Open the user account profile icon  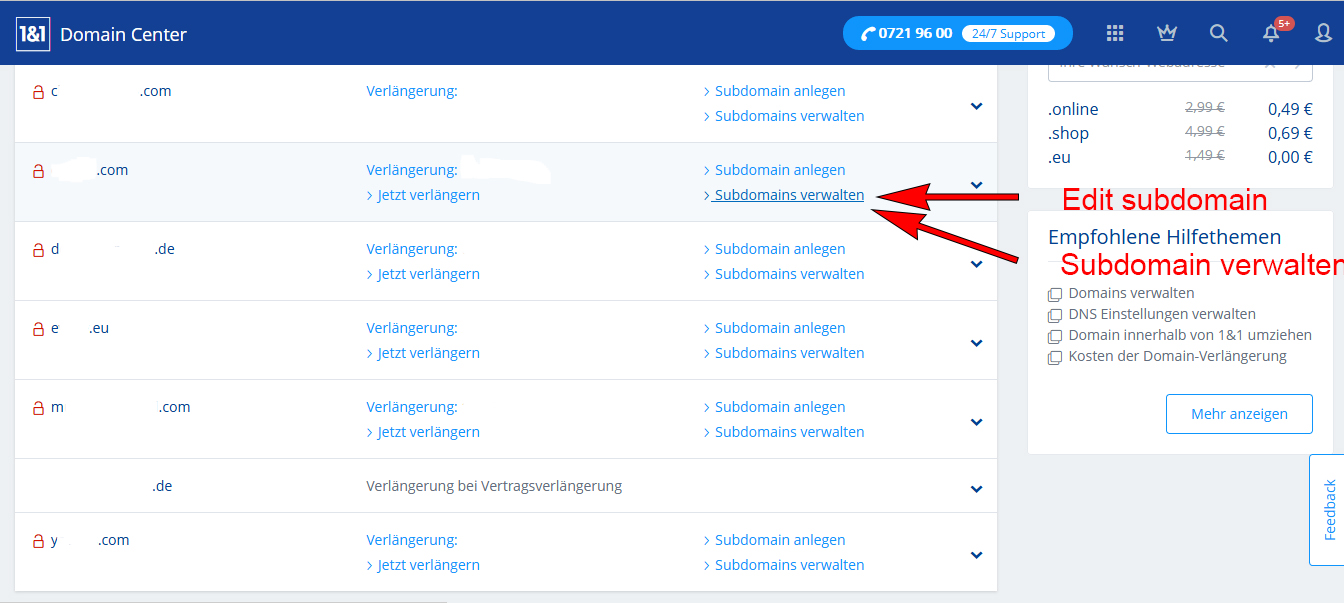pyautogui.click(x=1323, y=33)
